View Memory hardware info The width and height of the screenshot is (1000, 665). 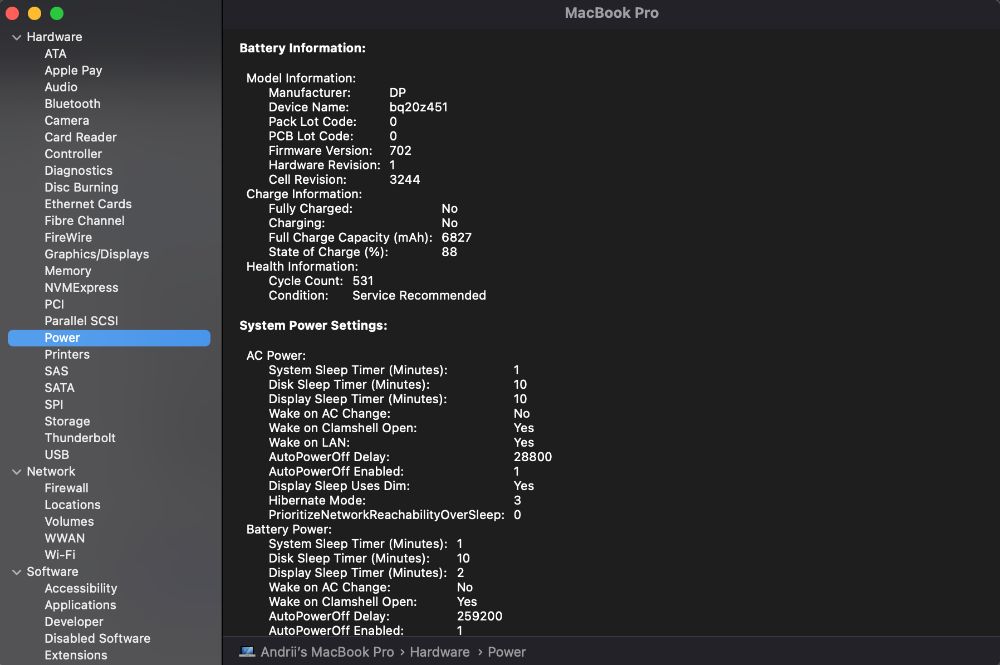68,270
